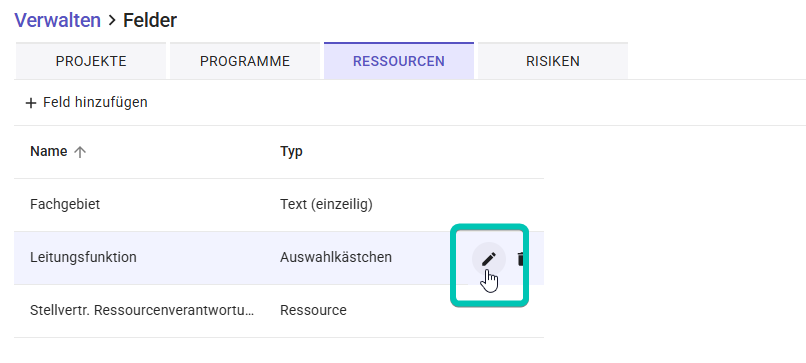Go to the RISIKEN tab
The width and height of the screenshot is (806, 363).
click(553, 61)
